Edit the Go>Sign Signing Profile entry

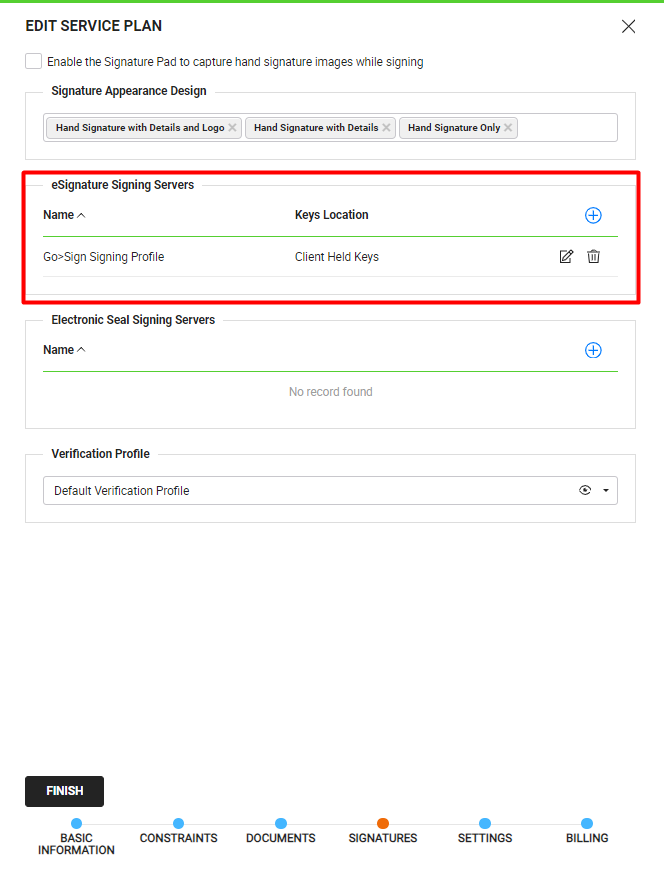click(x=566, y=257)
